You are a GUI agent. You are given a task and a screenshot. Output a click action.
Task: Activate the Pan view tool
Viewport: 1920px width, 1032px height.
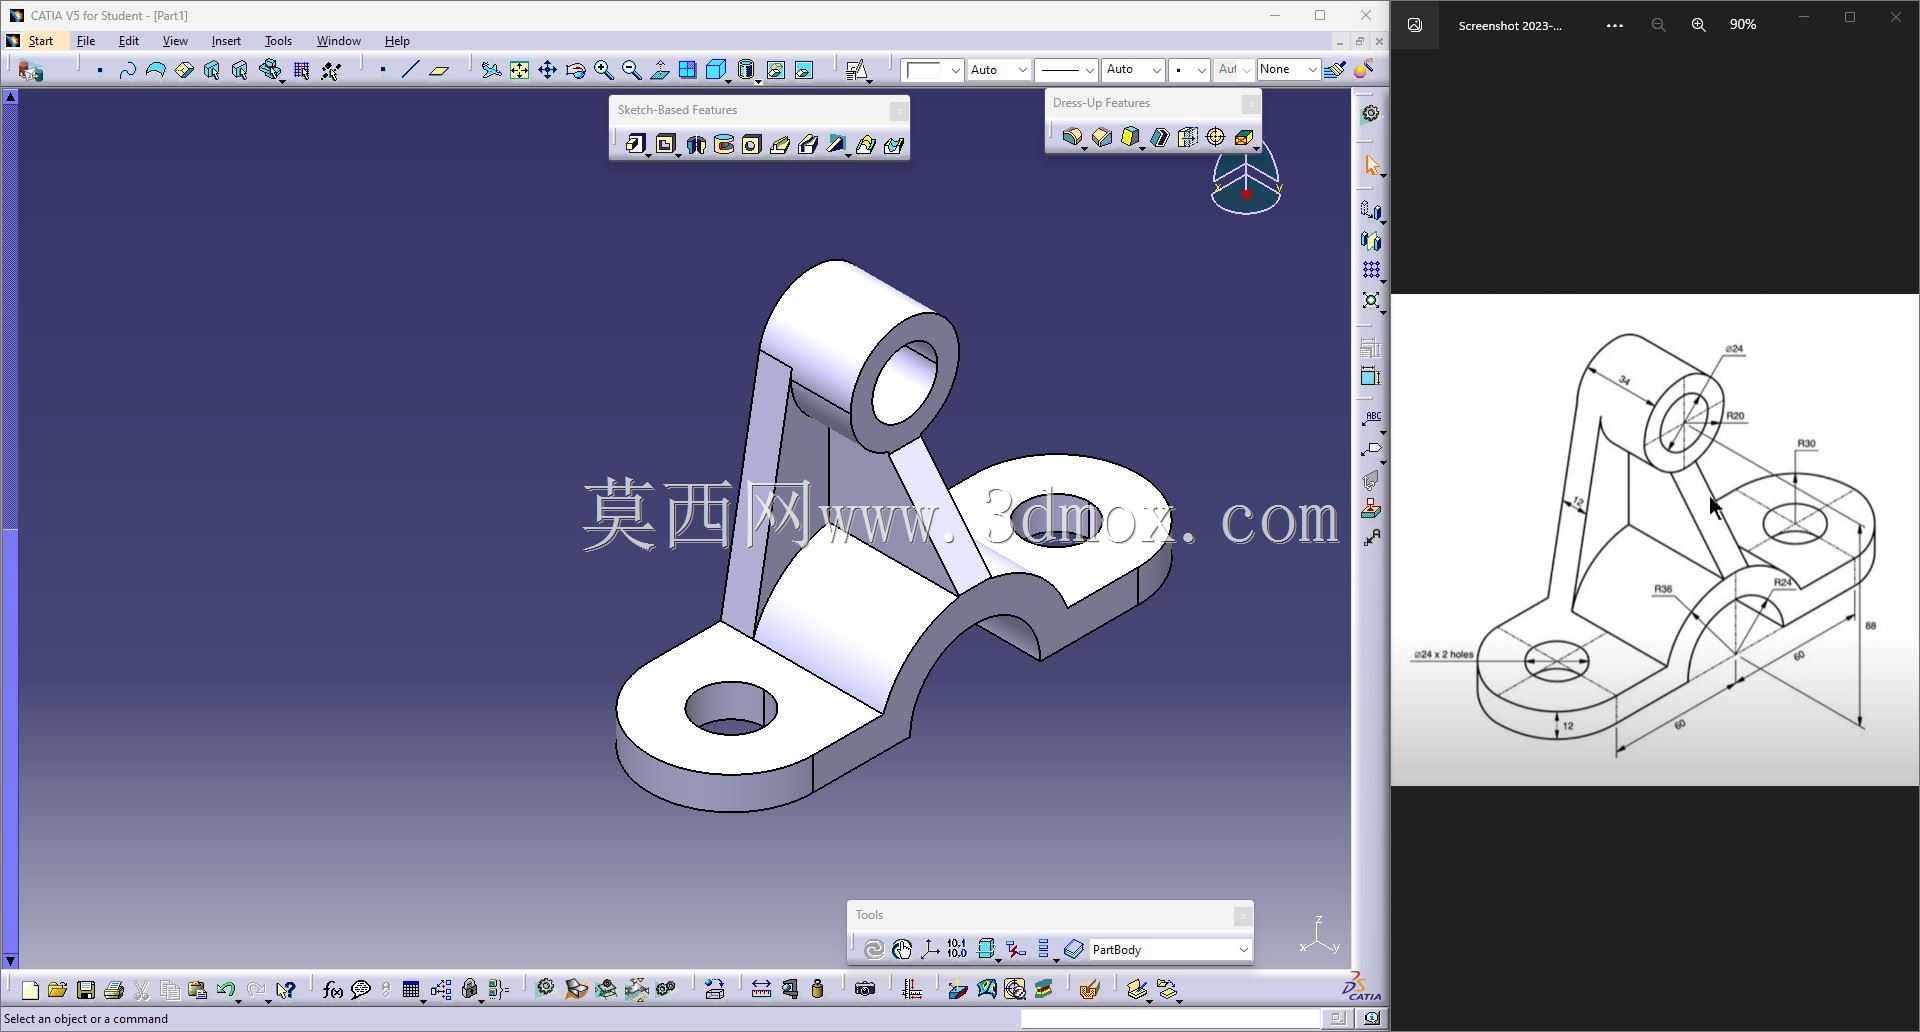click(x=547, y=69)
